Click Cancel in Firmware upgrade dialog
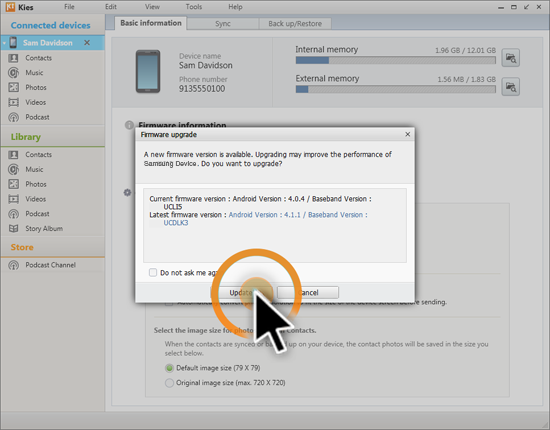 click(x=308, y=293)
